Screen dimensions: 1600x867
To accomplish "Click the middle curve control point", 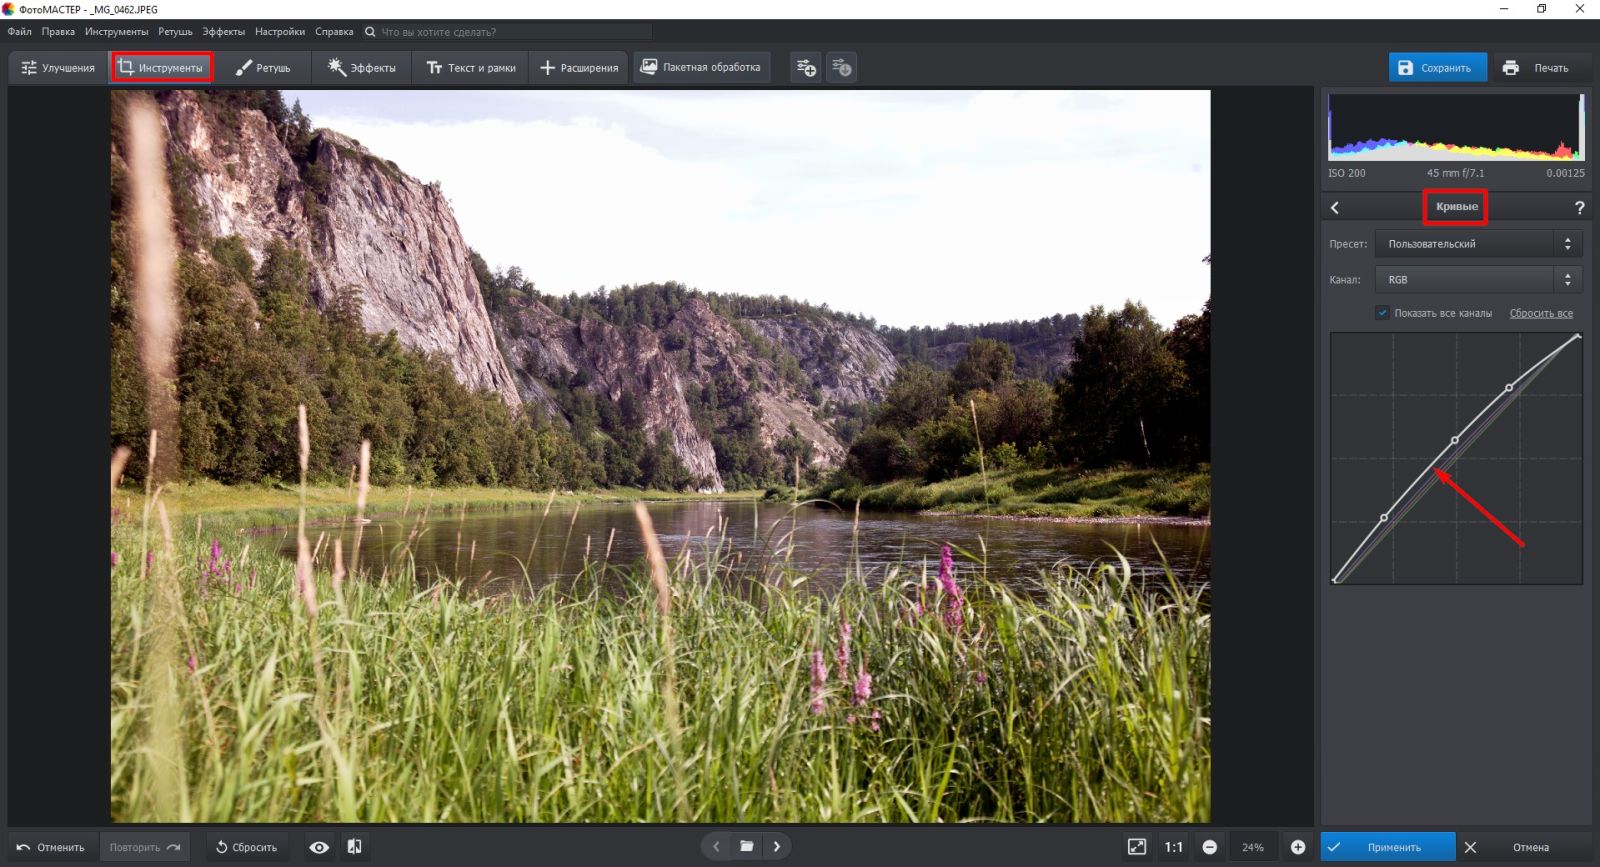I will point(1455,440).
